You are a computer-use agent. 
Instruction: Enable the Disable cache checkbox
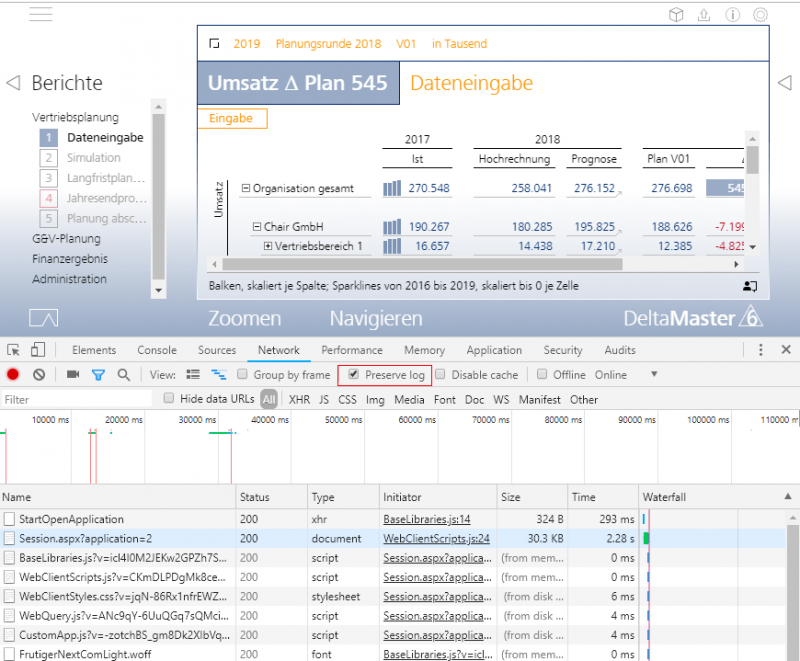point(441,375)
